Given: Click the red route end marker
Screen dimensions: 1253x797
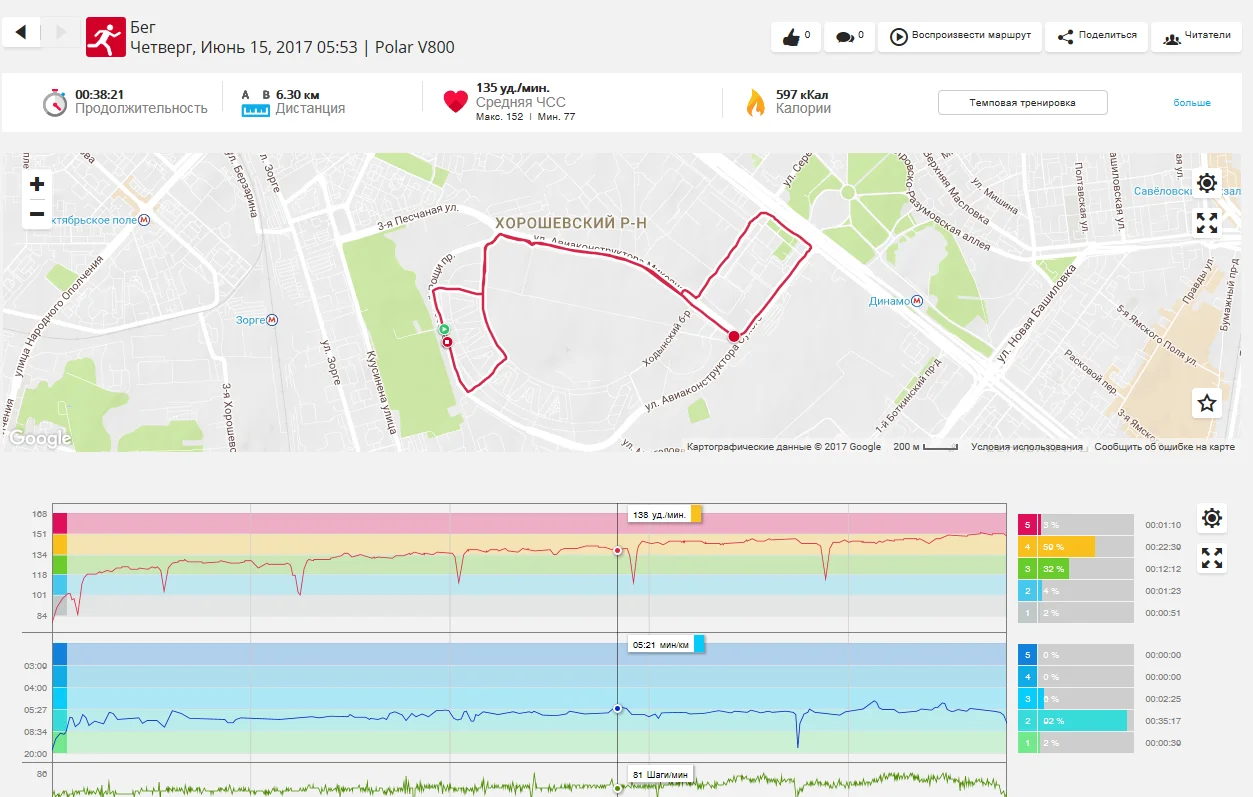Looking at the screenshot, I should point(447,342).
